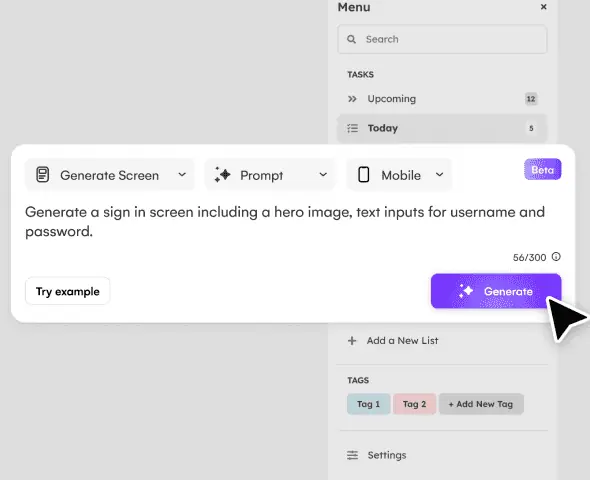
Task: Click the prompt text area
Action: pos(285,222)
